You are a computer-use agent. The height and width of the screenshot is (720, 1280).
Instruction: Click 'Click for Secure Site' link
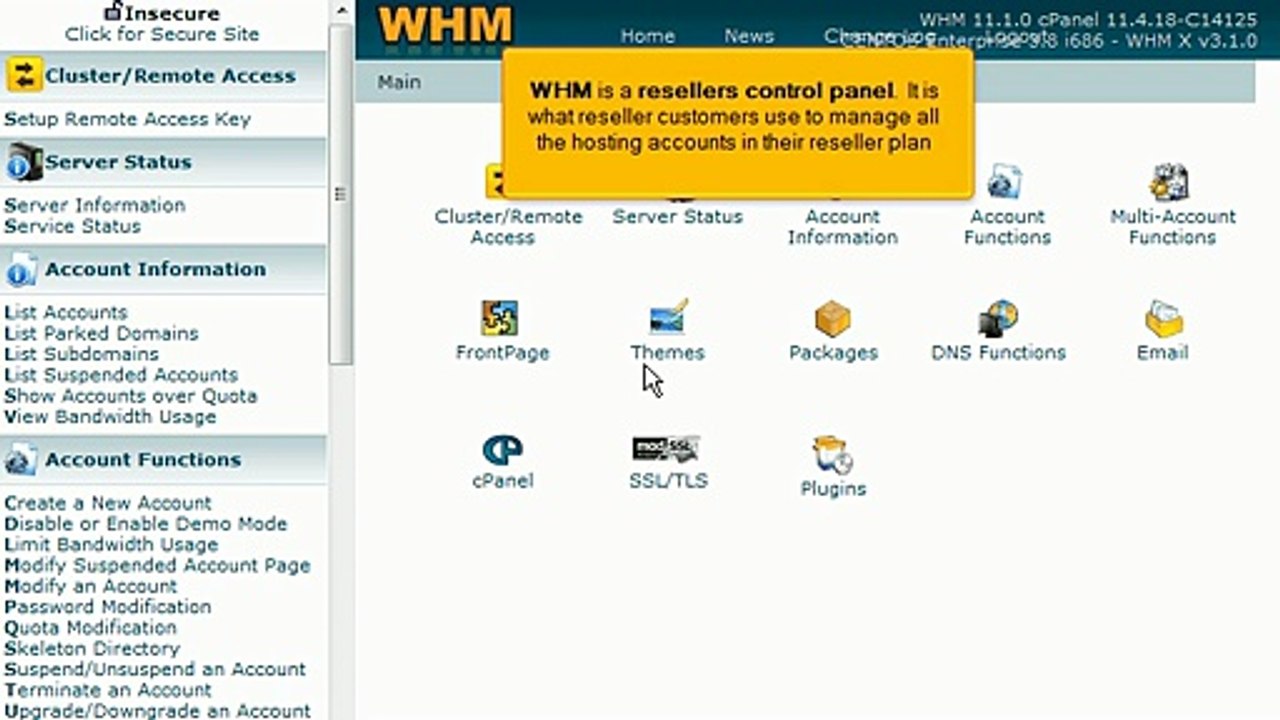pyautogui.click(x=162, y=34)
